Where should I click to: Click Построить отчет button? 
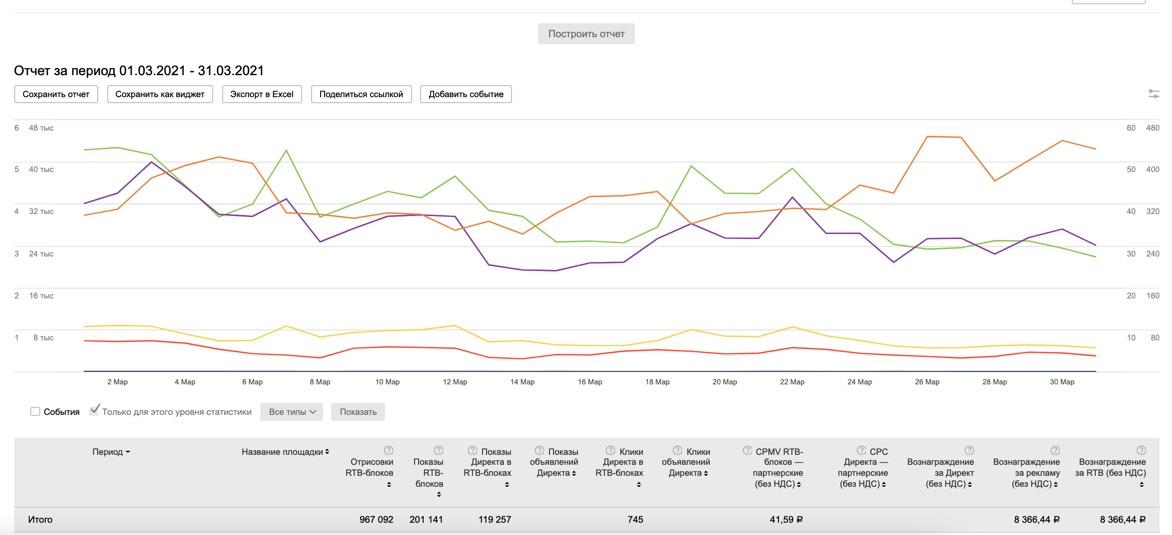click(586, 34)
